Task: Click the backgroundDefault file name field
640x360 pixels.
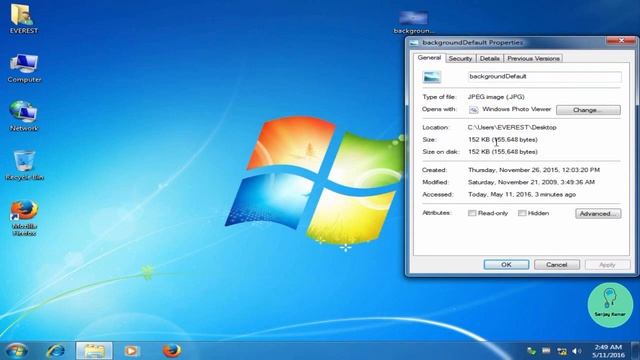Action: click(544, 76)
